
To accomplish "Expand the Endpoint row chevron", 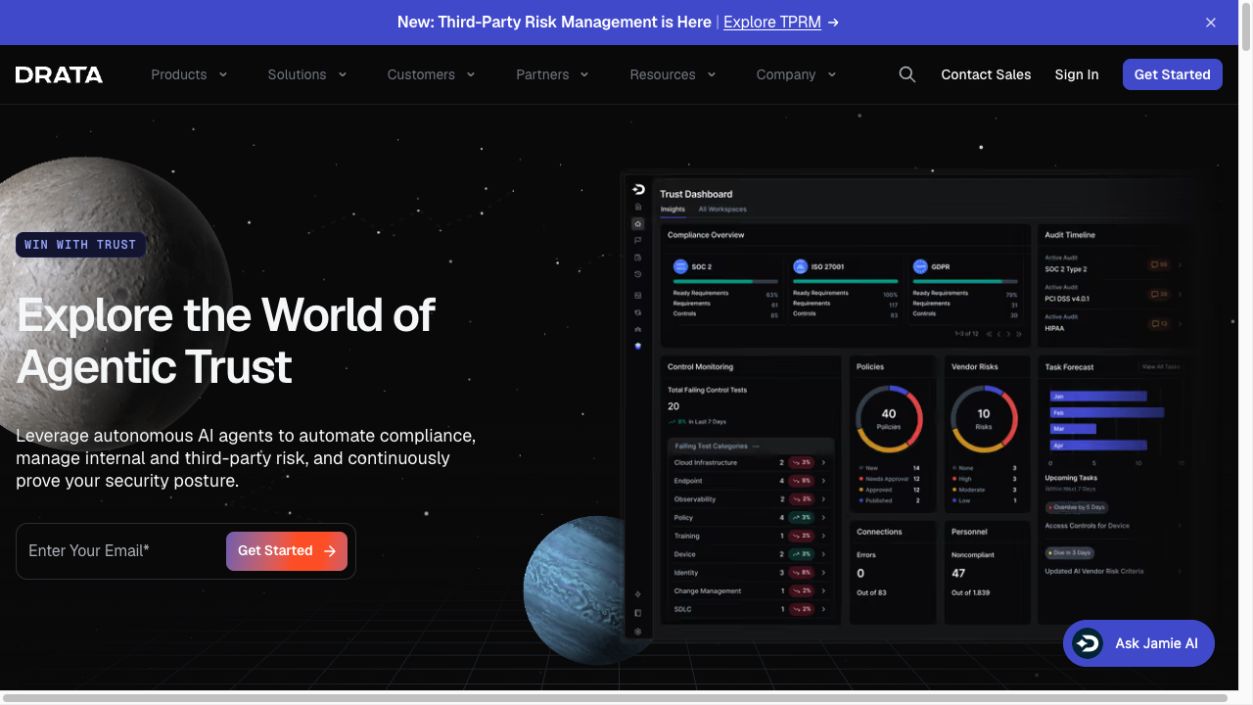I will pos(824,481).
